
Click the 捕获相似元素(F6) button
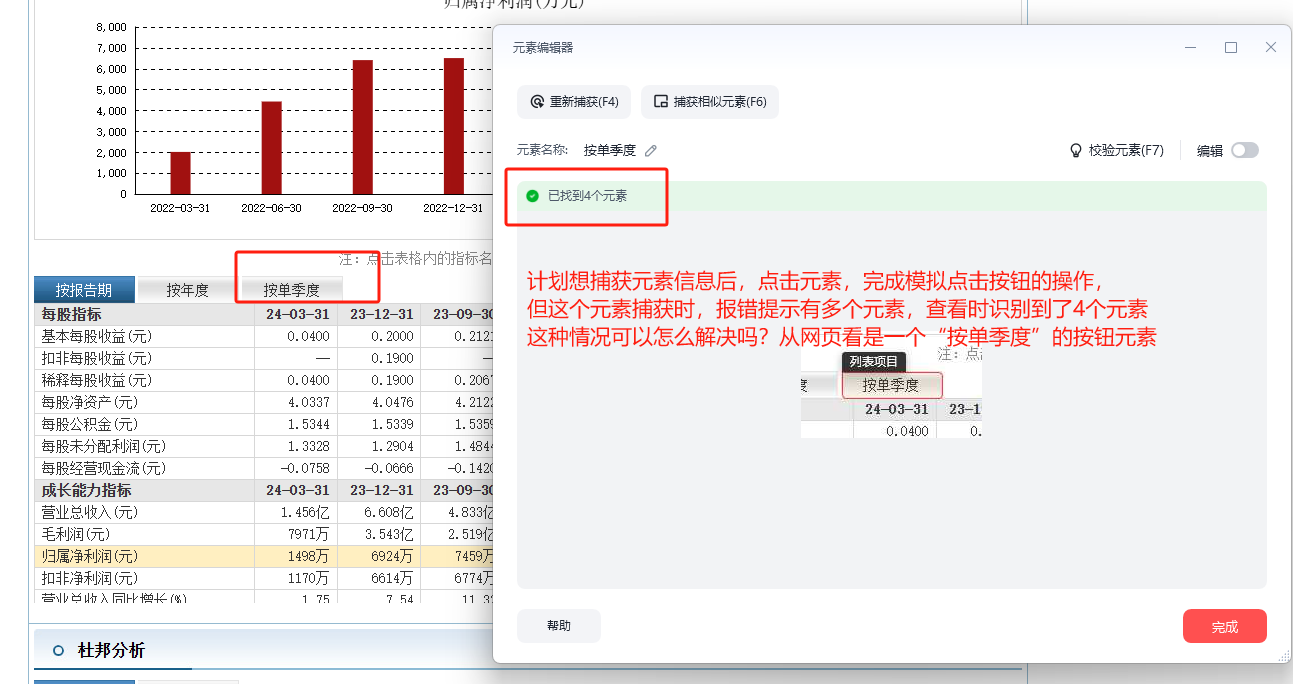click(710, 102)
